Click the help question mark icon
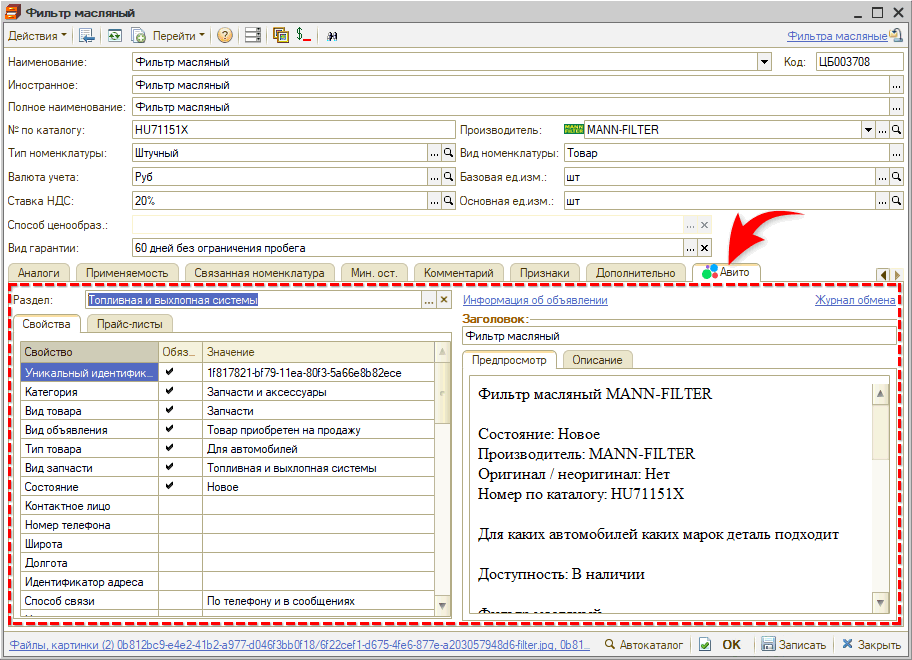 [x=225, y=35]
